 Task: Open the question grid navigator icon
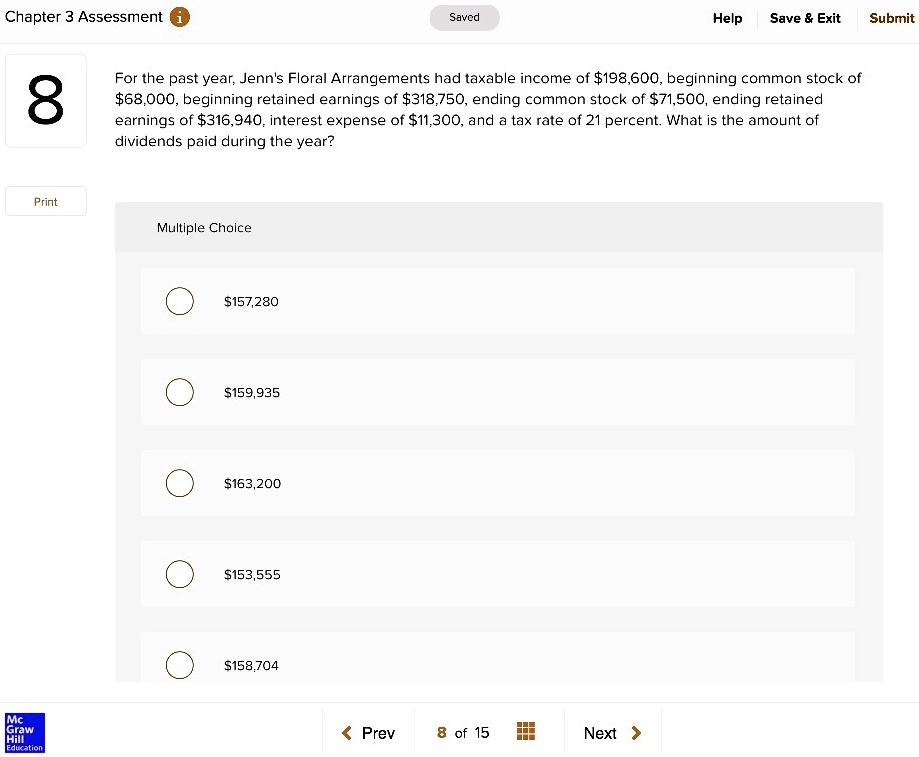pos(527,732)
